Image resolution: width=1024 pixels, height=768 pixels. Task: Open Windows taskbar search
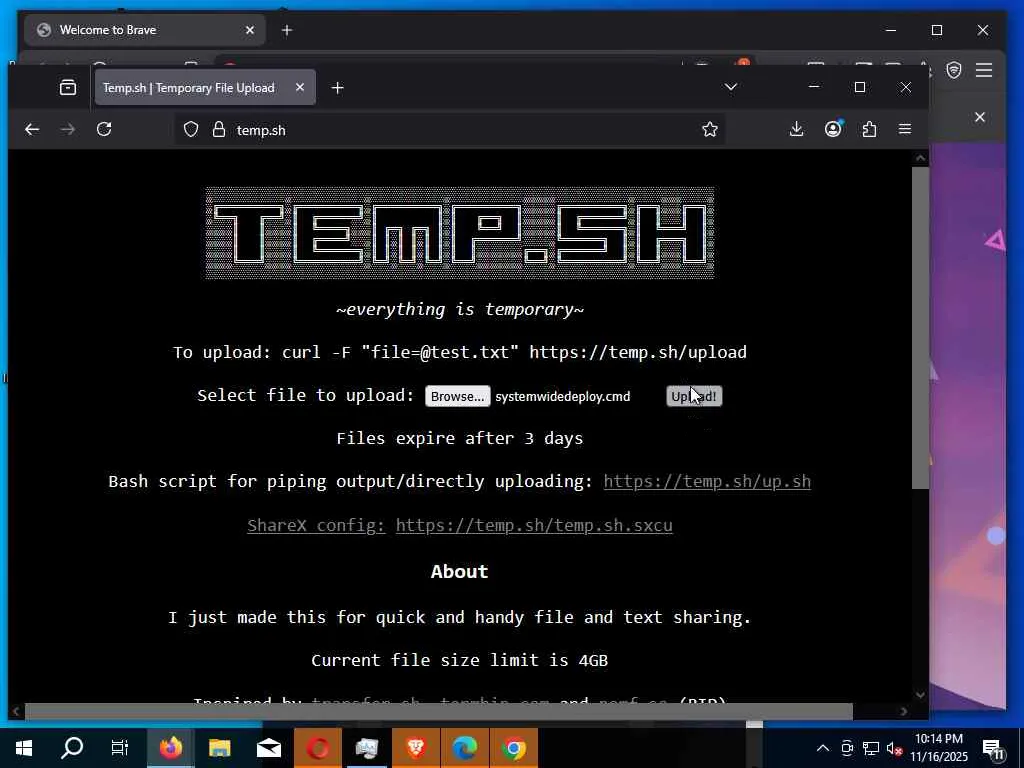pyautogui.click(x=72, y=748)
